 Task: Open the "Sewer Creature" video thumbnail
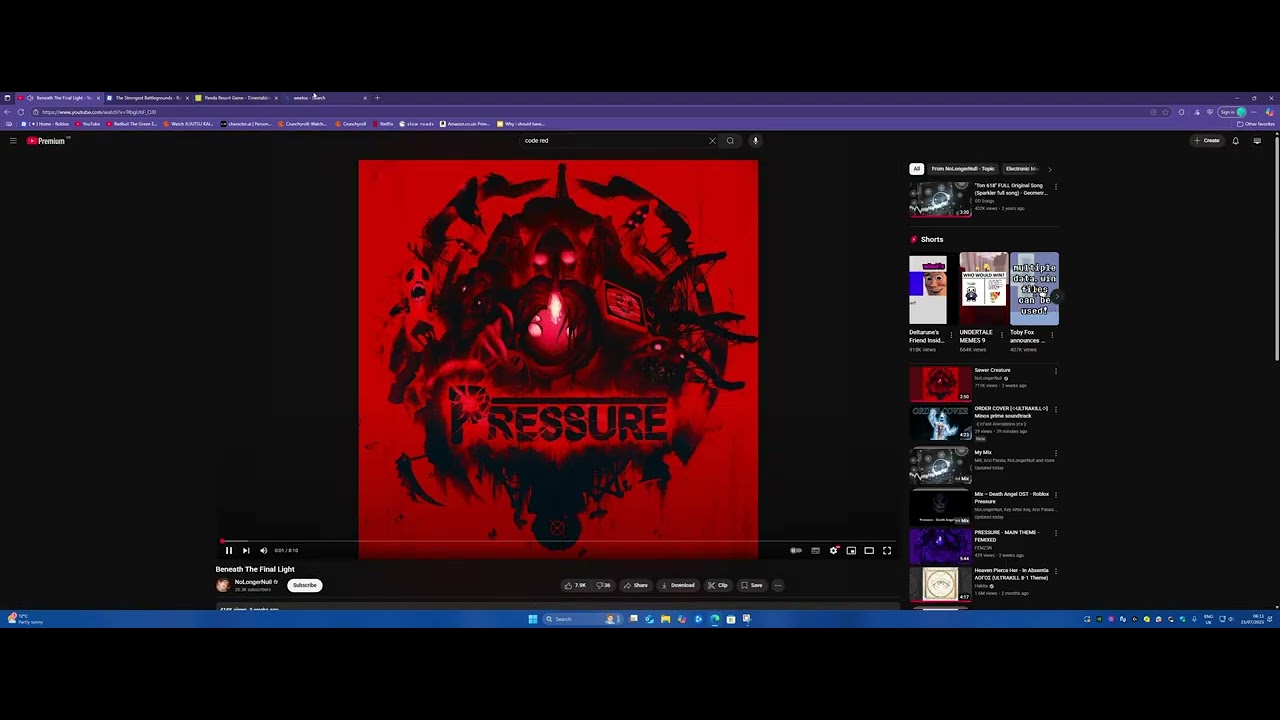[940, 384]
